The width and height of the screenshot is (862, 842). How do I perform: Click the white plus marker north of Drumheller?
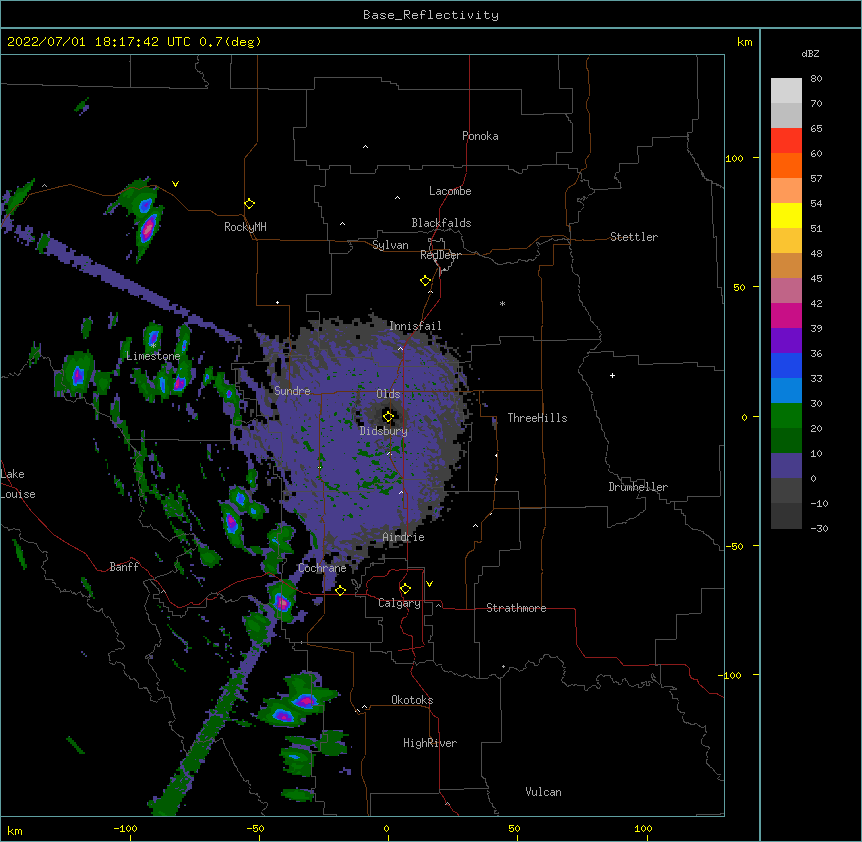[612, 375]
